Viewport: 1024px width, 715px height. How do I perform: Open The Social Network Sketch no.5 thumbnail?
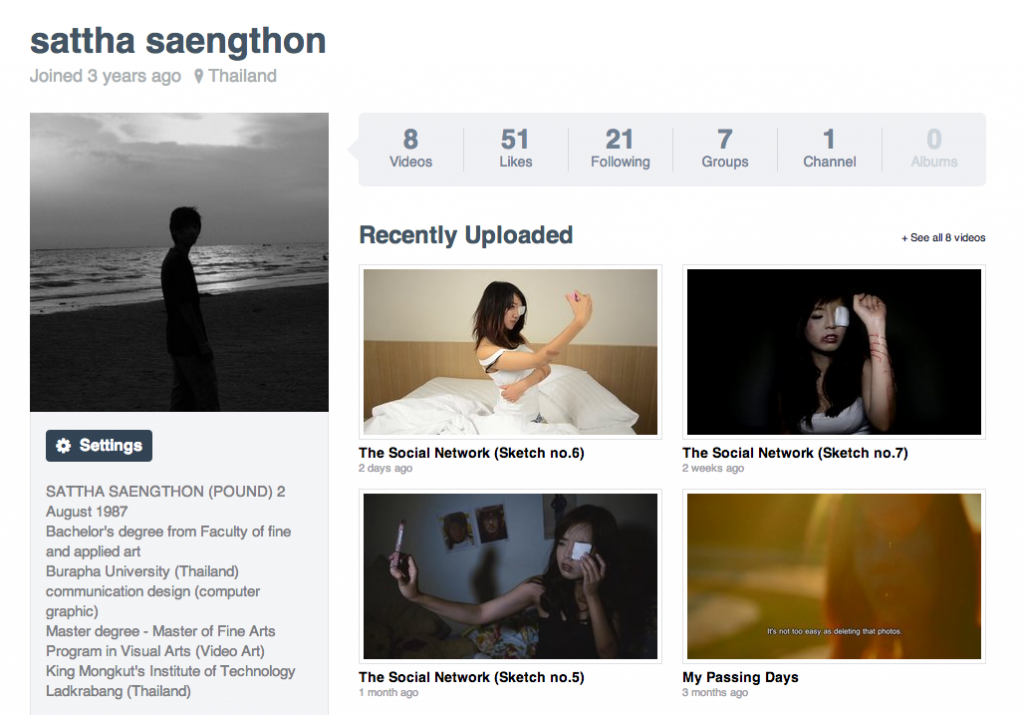(x=510, y=576)
